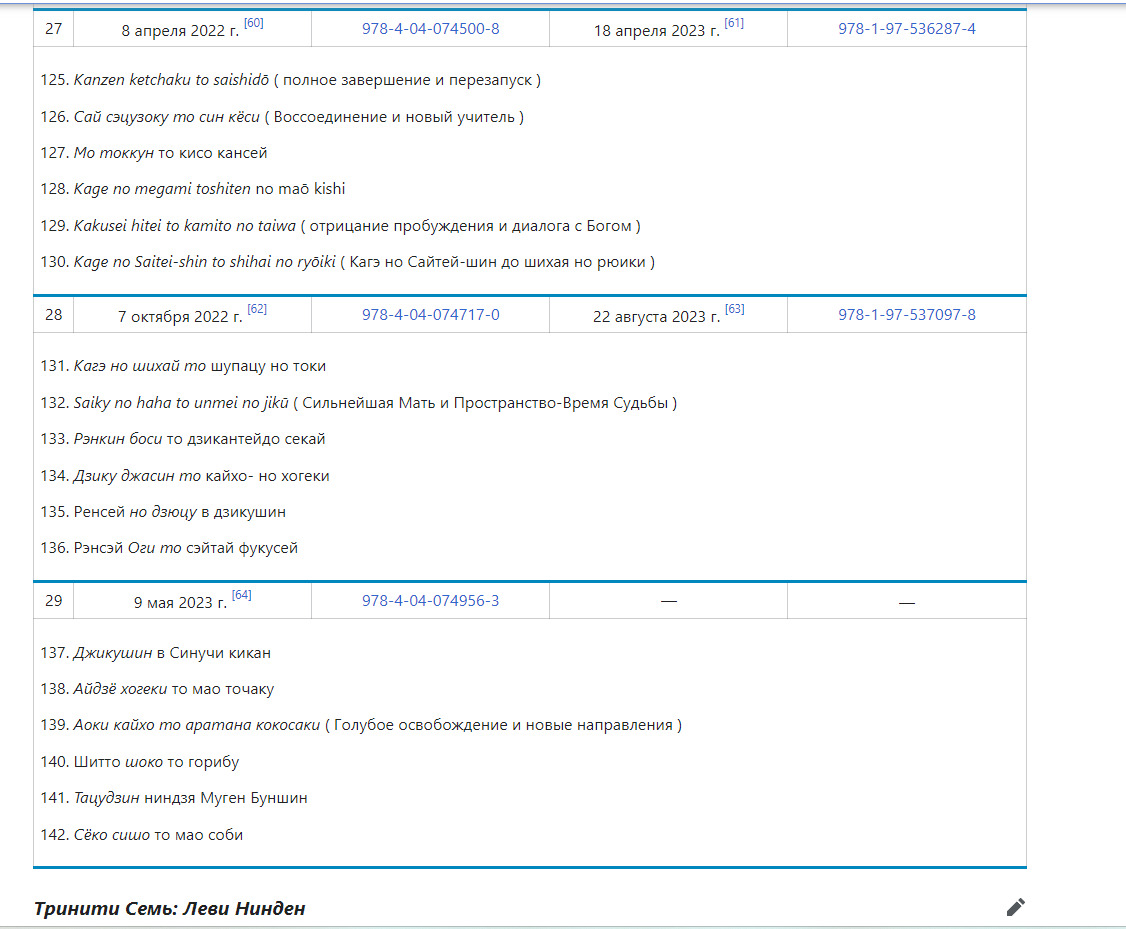Open ISBN link 978-4-04-074500-8
This screenshot has height=929, width=1126.
[430, 29]
